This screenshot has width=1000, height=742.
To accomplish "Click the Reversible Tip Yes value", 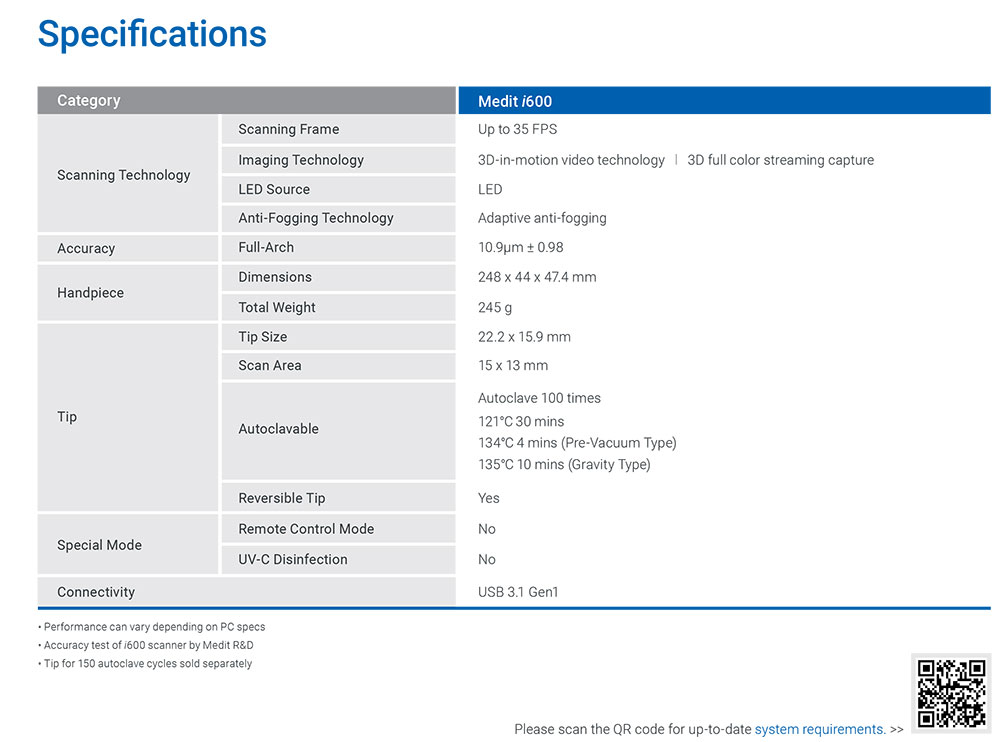I will (x=489, y=498).
